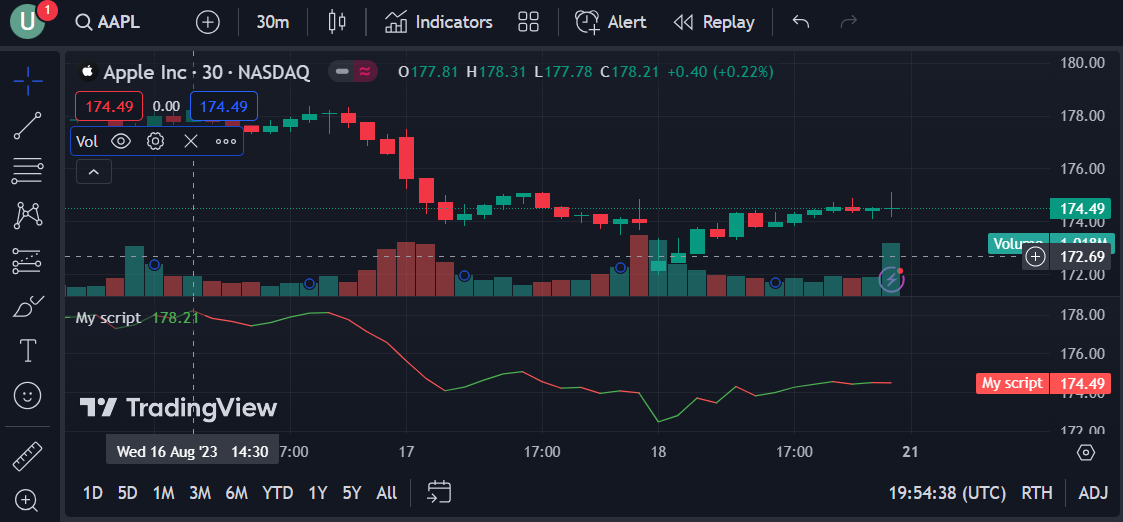Switch to the 1M time range
The image size is (1123, 522).
point(163,493)
